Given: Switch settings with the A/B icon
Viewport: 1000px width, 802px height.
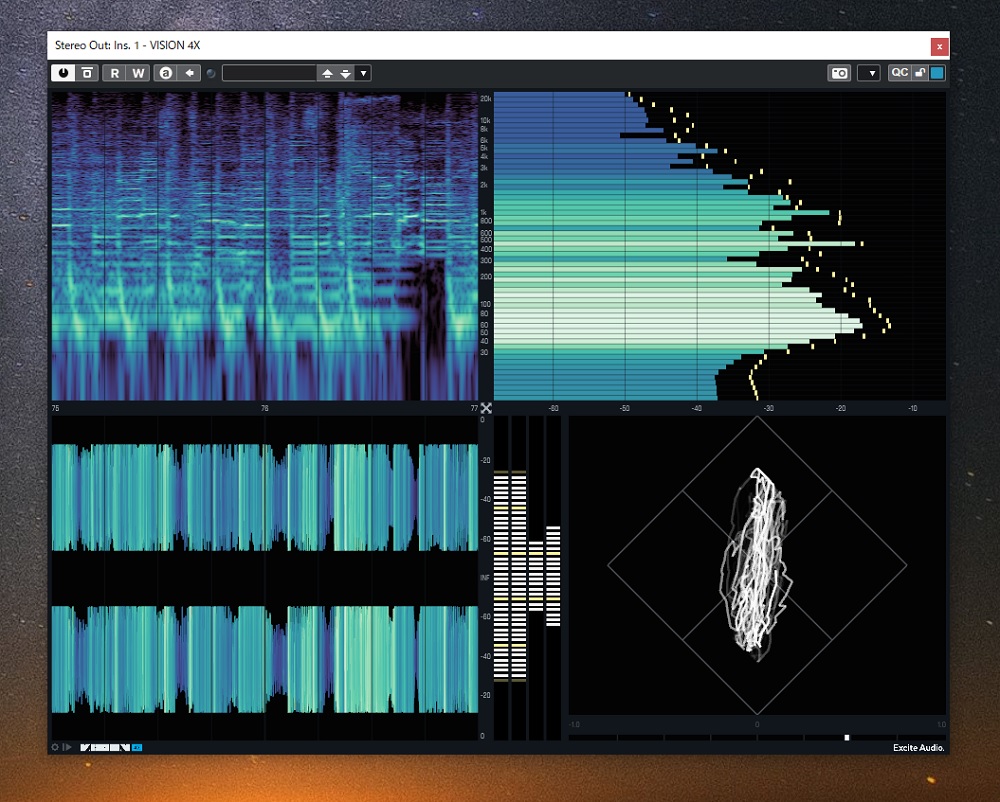Looking at the screenshot, I should [165, 72].
